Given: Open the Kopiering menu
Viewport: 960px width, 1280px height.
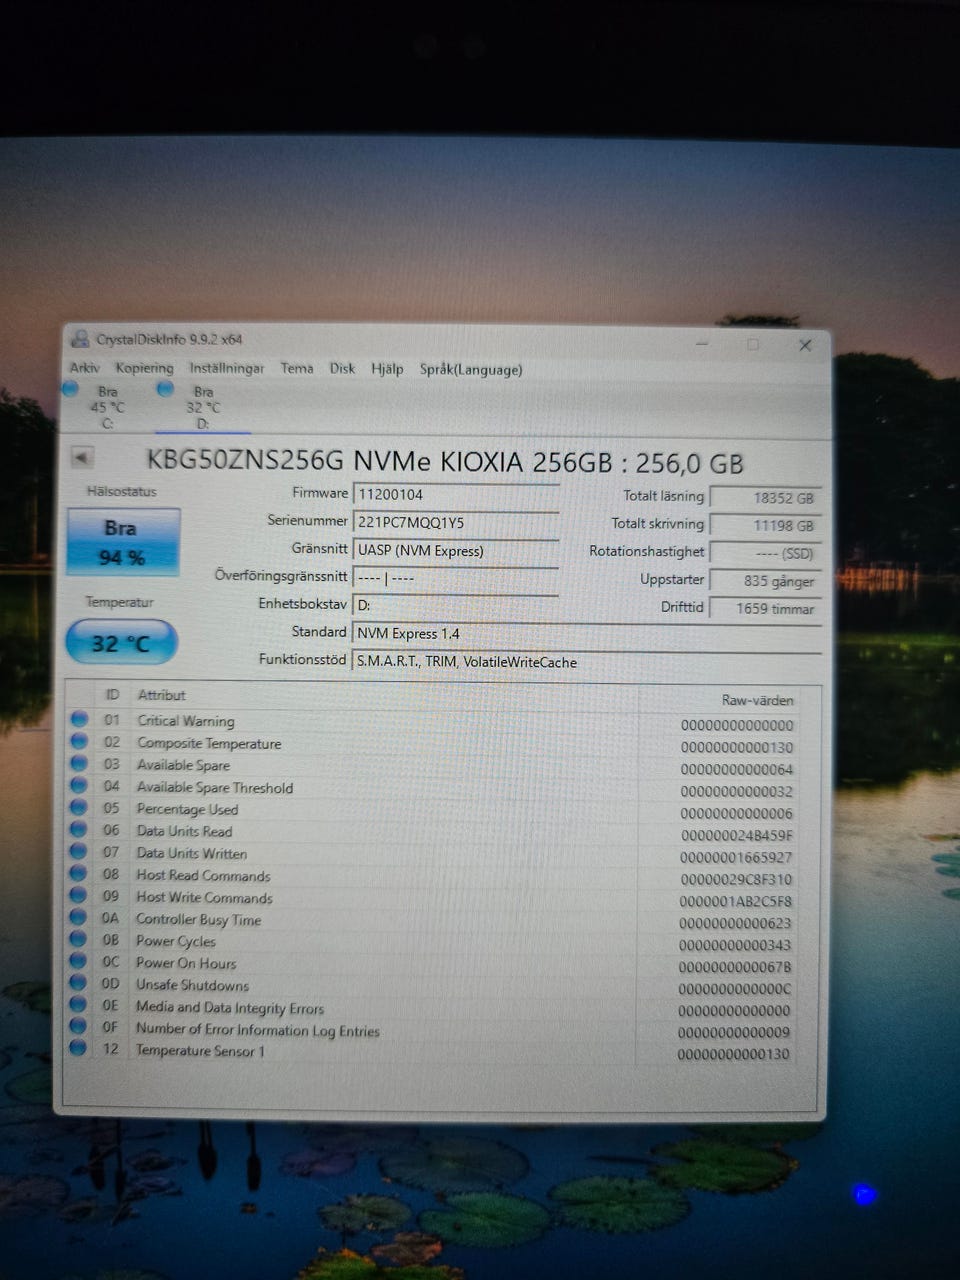Looking at the screenshot, I should (144, 368).
